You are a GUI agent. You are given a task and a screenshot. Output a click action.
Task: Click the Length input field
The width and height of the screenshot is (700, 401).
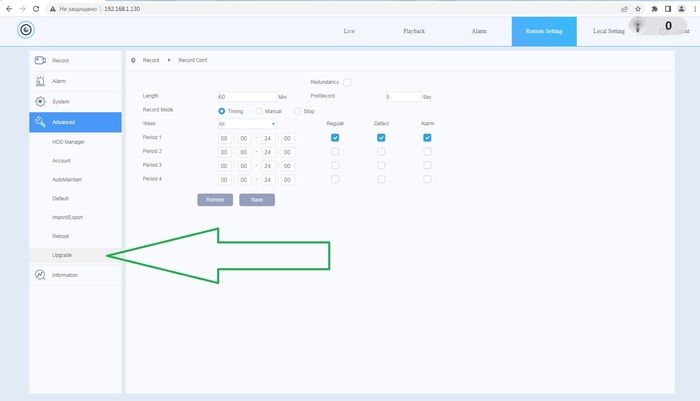[246, 96]
